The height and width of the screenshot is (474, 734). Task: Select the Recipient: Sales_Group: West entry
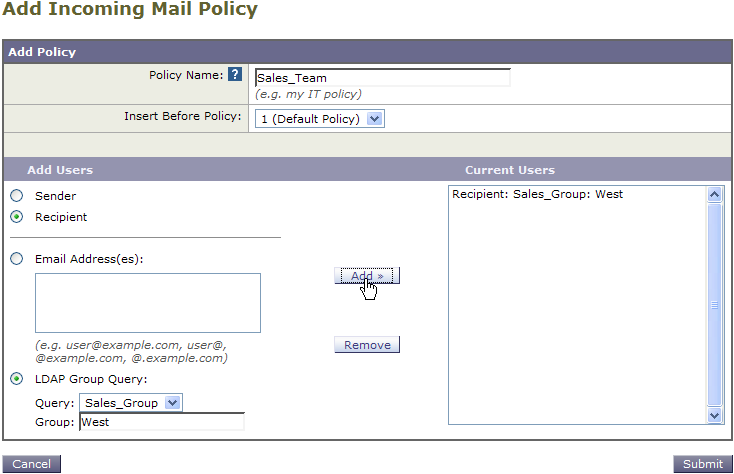pos(537,194)
